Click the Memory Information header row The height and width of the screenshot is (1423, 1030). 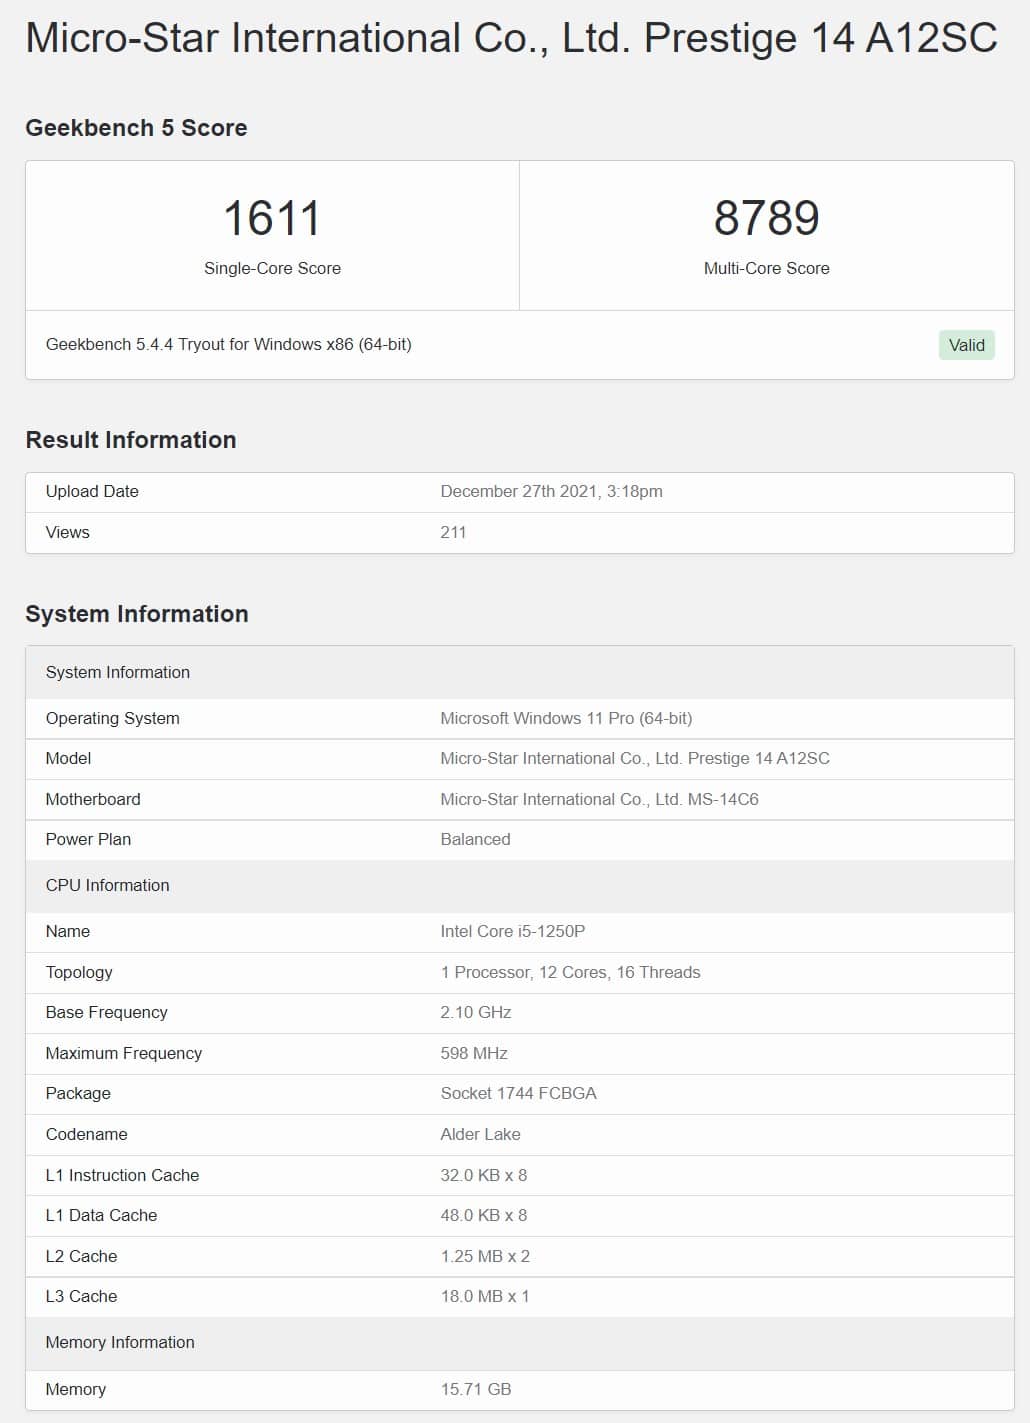pos(520,1342)
